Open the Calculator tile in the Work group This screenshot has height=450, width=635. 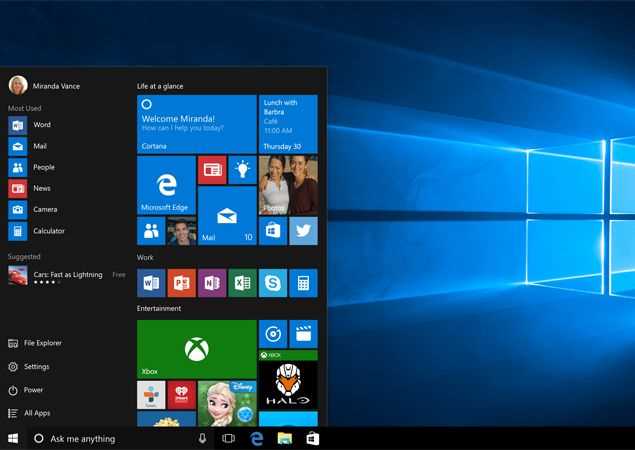303,283
